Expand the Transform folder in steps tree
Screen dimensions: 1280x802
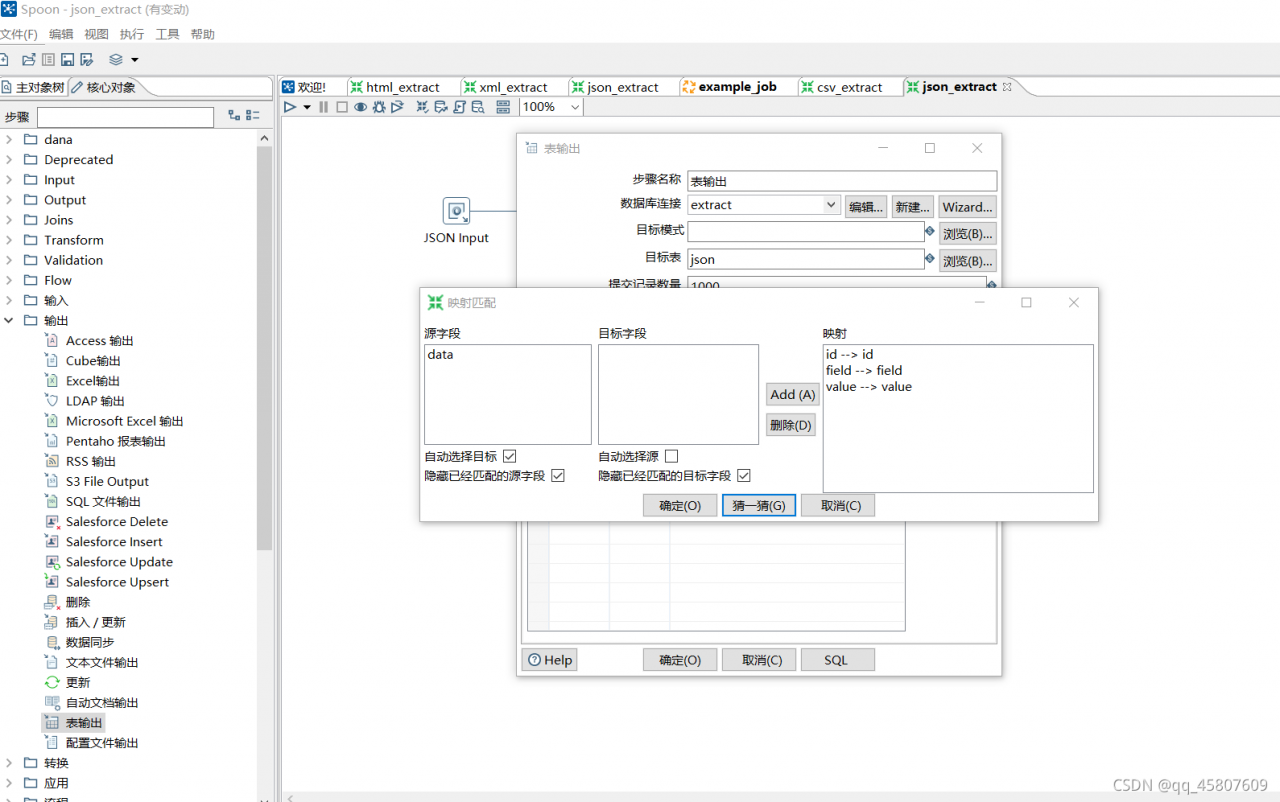pyautogui.click(x=9, y=240)
